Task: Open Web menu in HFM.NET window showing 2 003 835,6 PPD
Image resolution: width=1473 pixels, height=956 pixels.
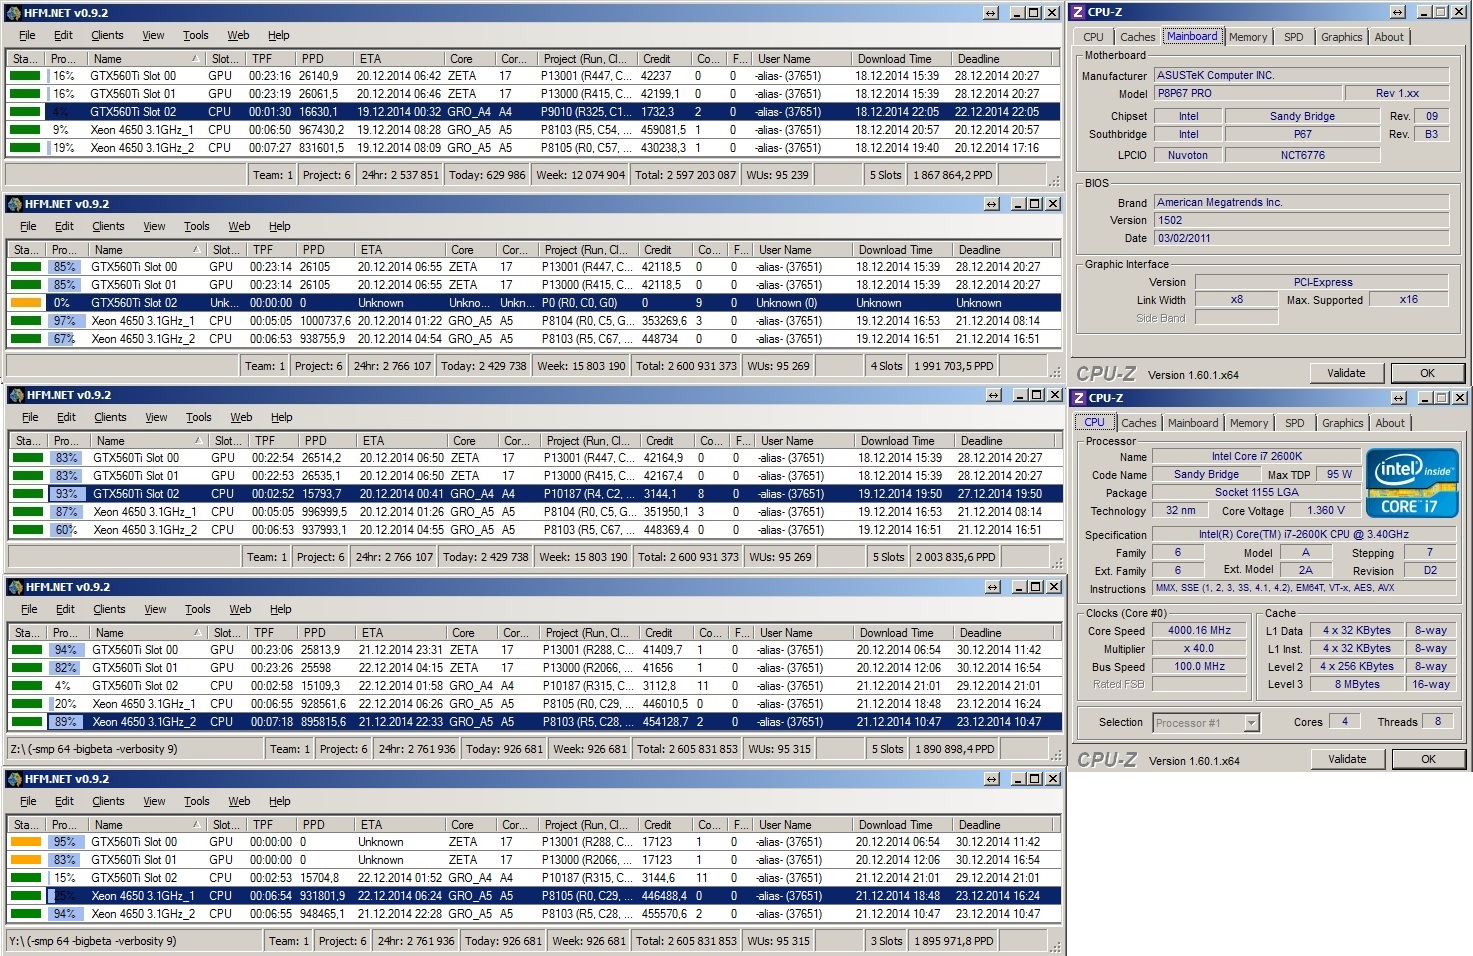Action: [241, 417]
